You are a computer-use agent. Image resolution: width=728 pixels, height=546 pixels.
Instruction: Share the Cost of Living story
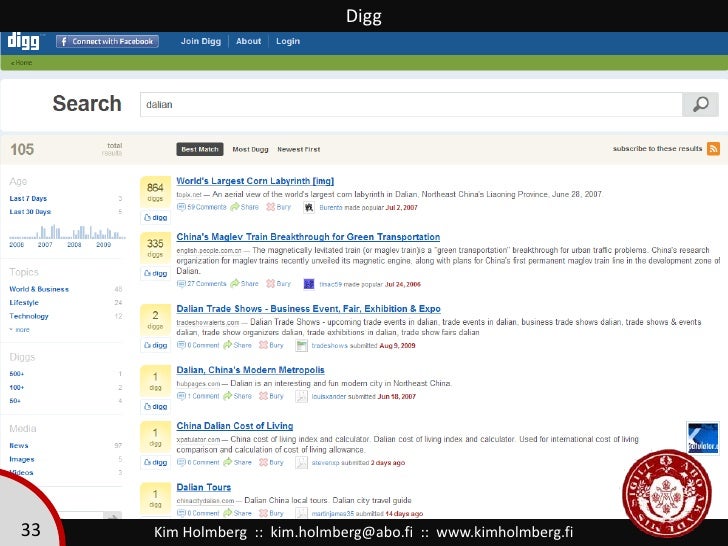[237, 462]
